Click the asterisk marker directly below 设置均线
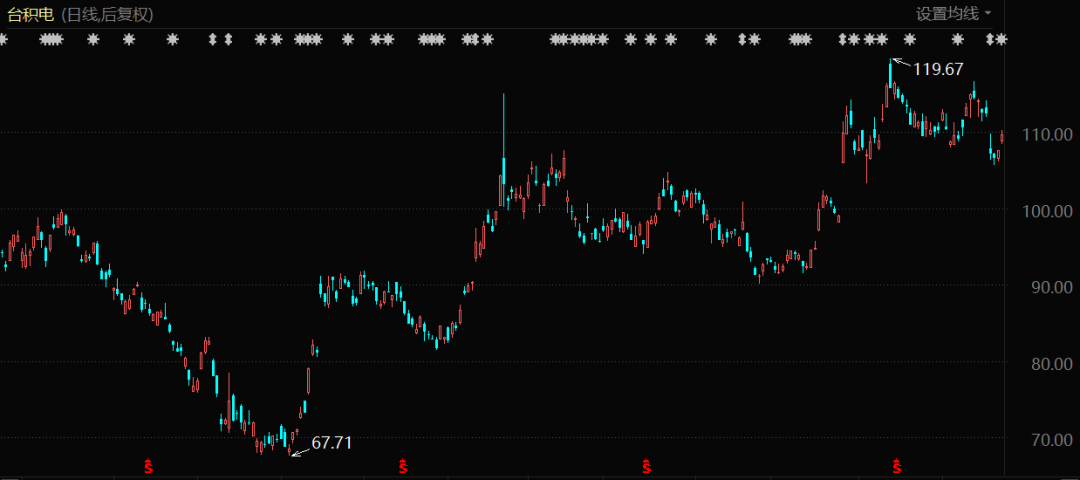 (x=957, y=40)
